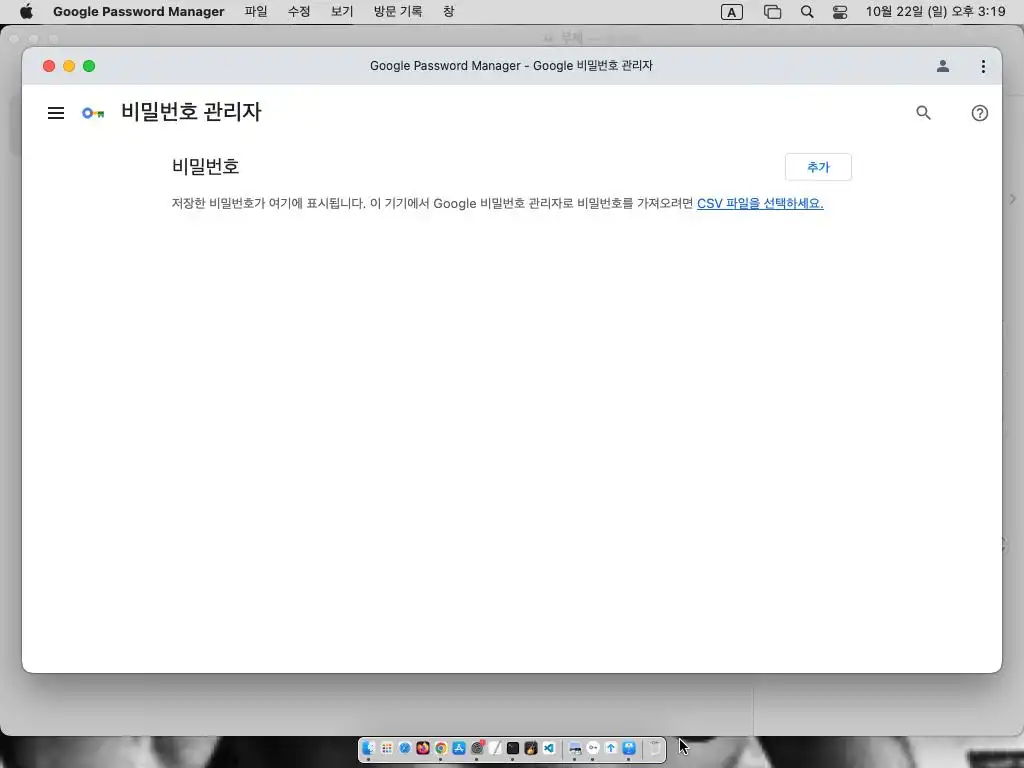Open the Google Password Manager app menu
Viewport: 1024px width, 768px height.
click(138, 12)
